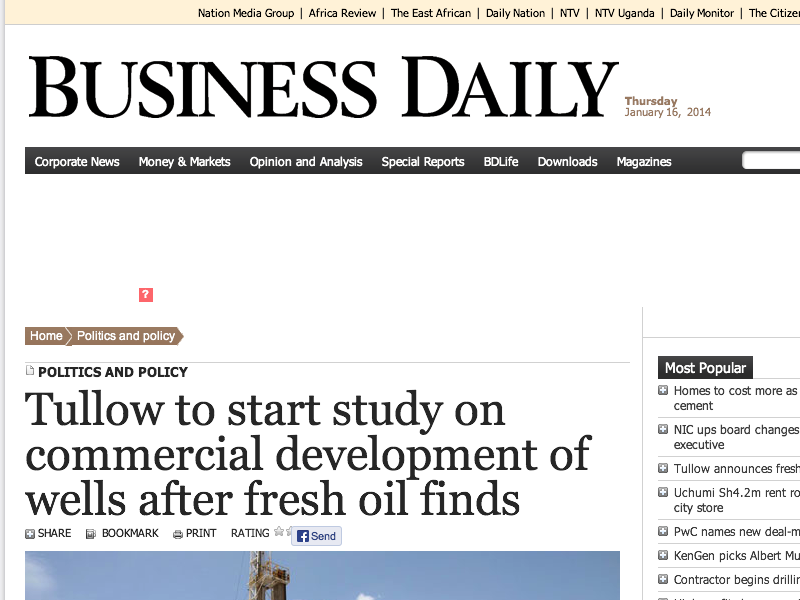Click the first rating star
The image size is (800, 600).
click(279, 532)
